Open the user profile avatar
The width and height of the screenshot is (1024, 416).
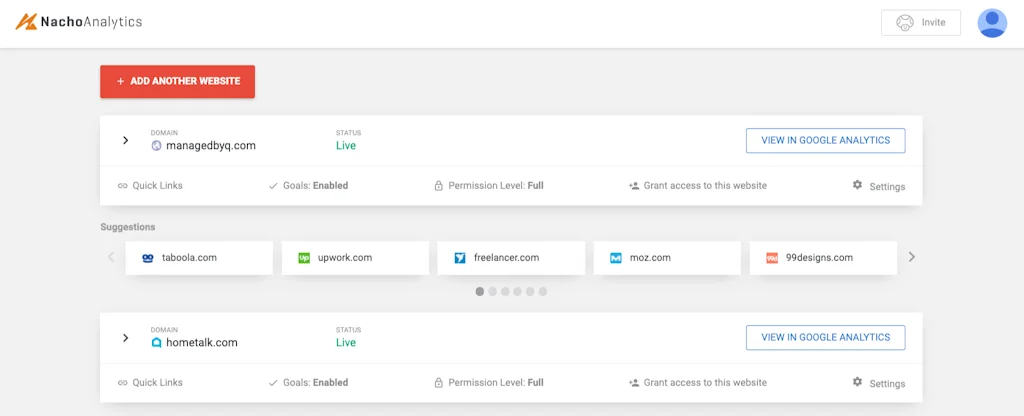[992, 23]
